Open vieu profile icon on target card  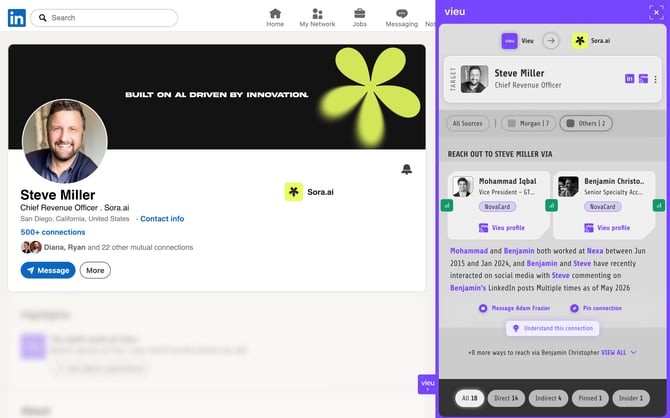tap(643, 79)
